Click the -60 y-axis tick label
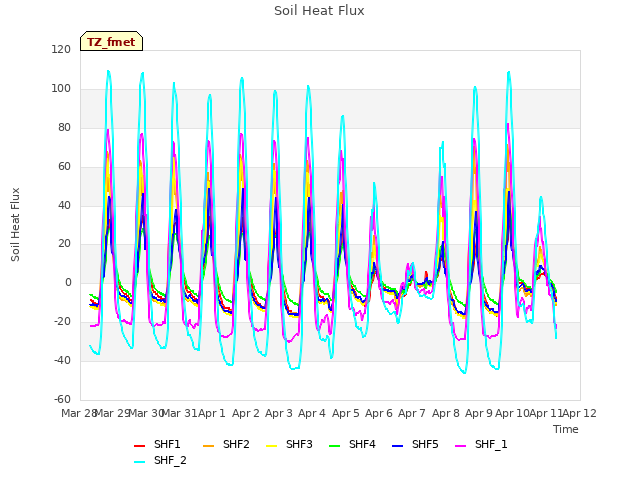 tap(62, 399)
